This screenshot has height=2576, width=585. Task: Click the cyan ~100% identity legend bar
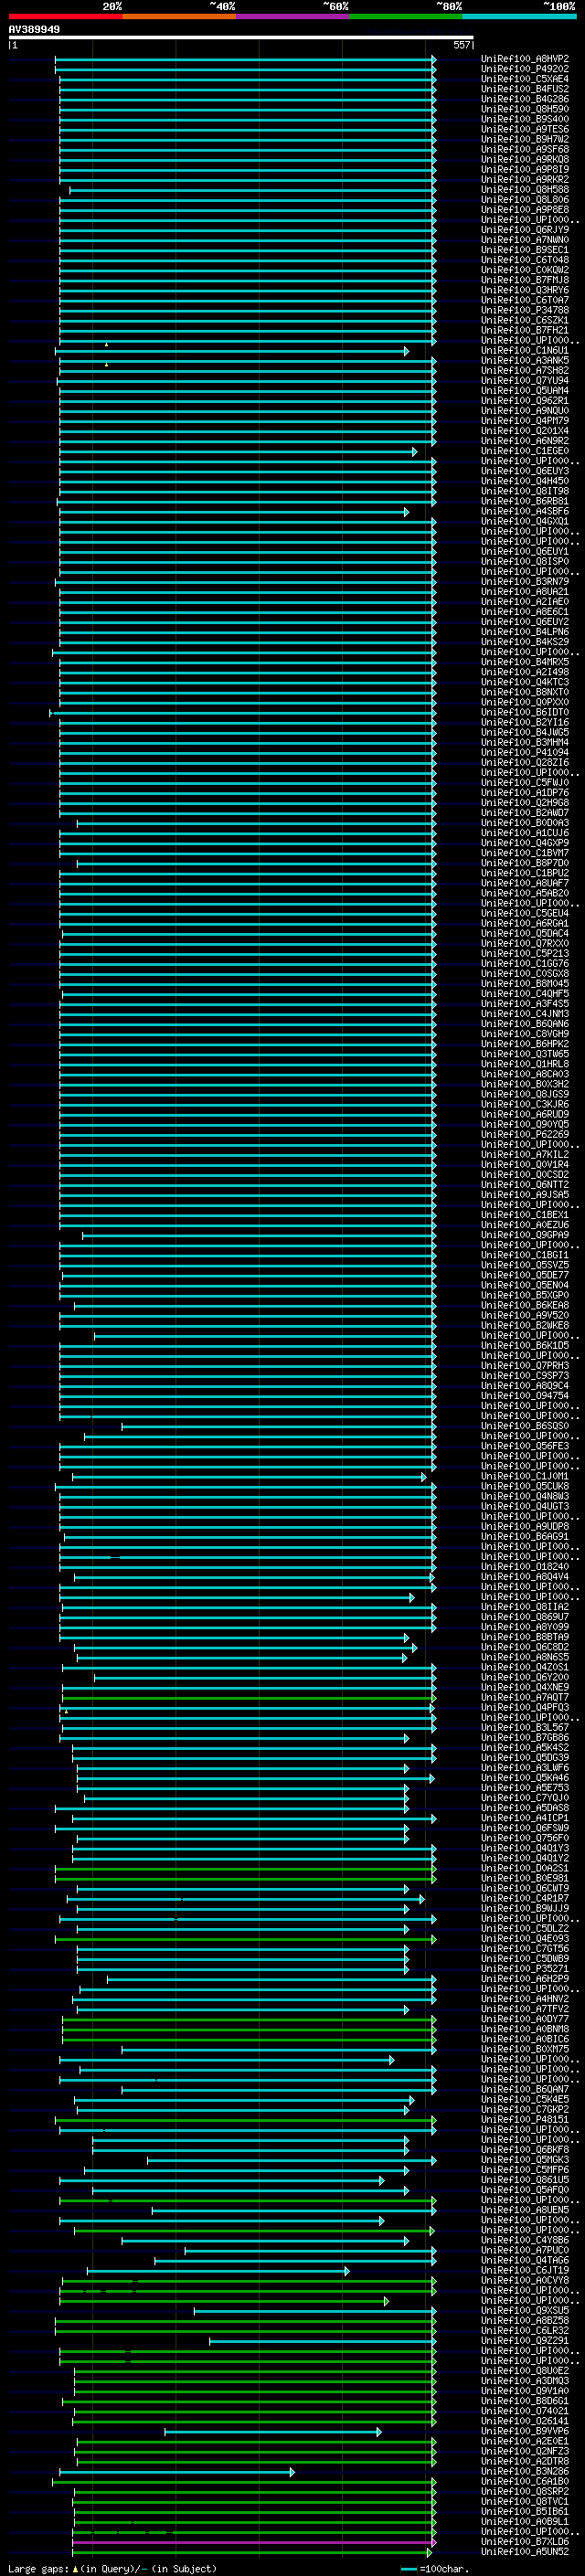click(520, 16)
